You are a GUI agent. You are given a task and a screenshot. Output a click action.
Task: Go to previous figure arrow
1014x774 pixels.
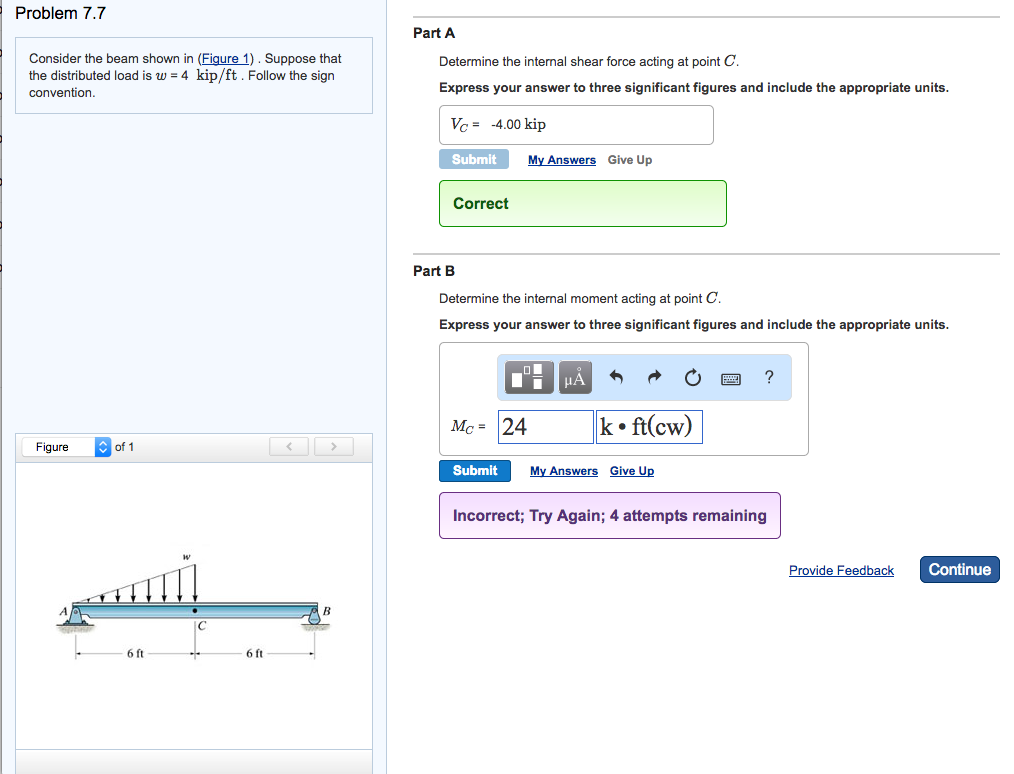288,447
